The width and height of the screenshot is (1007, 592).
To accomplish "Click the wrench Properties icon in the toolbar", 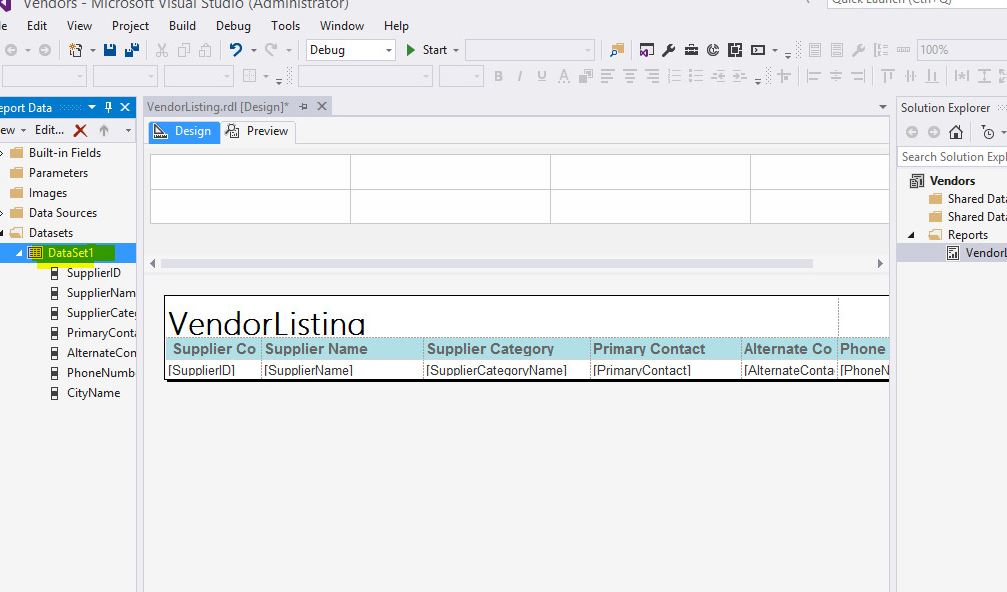I will (x=669, y=50).
